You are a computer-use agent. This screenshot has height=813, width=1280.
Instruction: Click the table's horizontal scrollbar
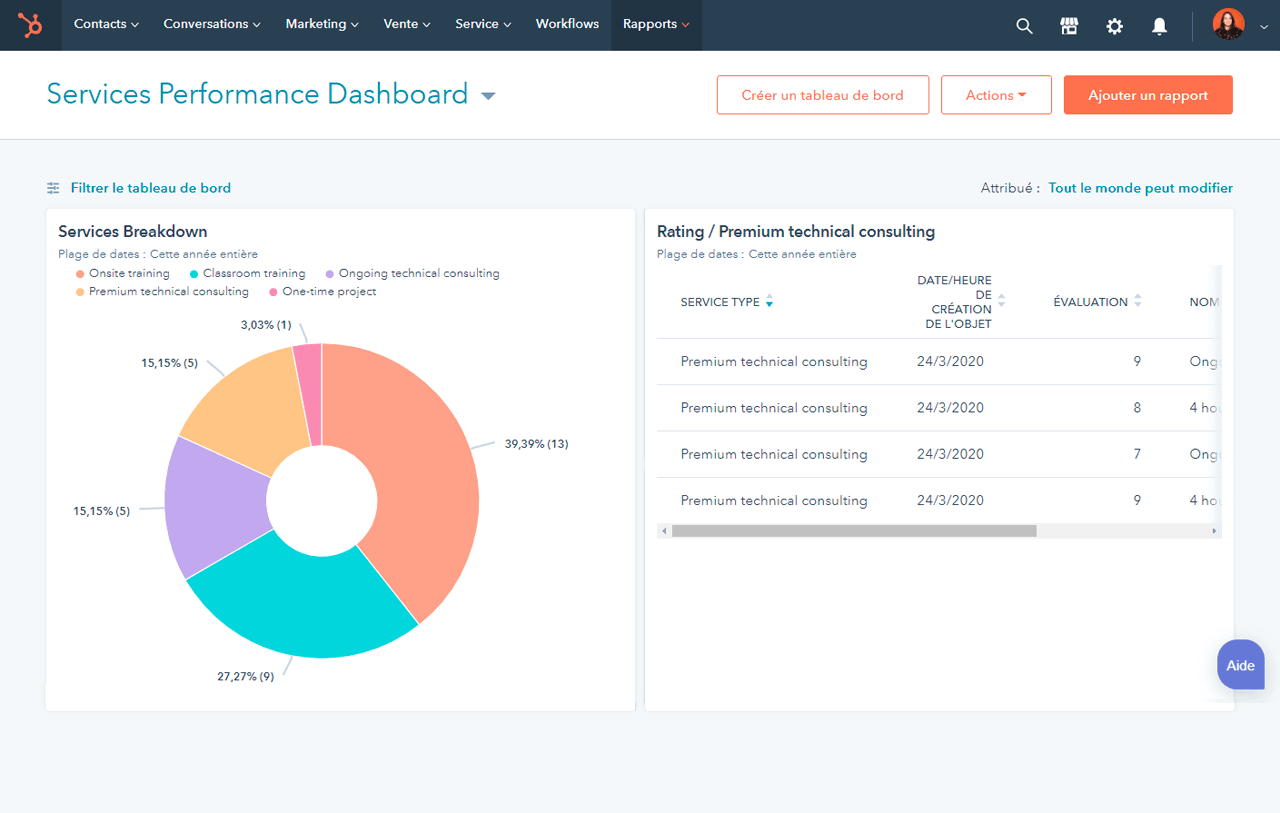pos(853,531)
